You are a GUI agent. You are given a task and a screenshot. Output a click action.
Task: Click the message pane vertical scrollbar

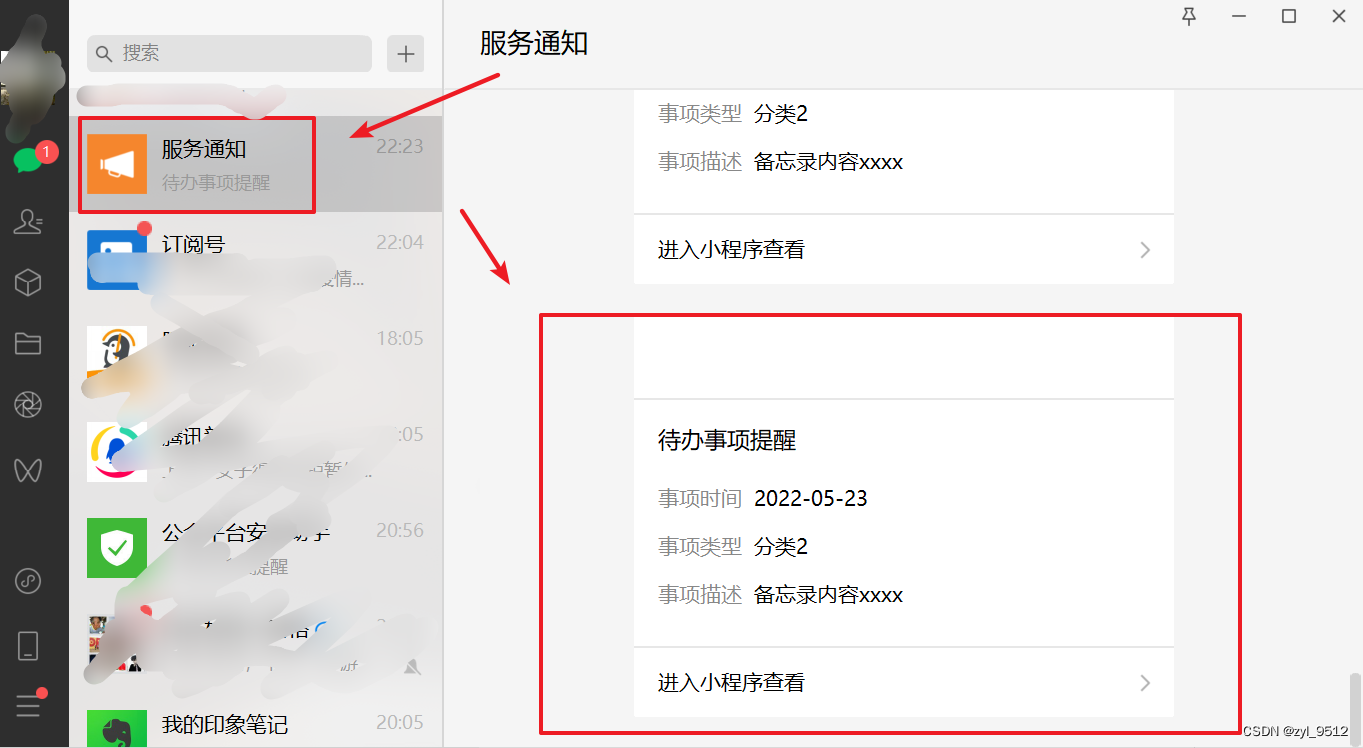pyautogui.click(x=1355, y=707)
